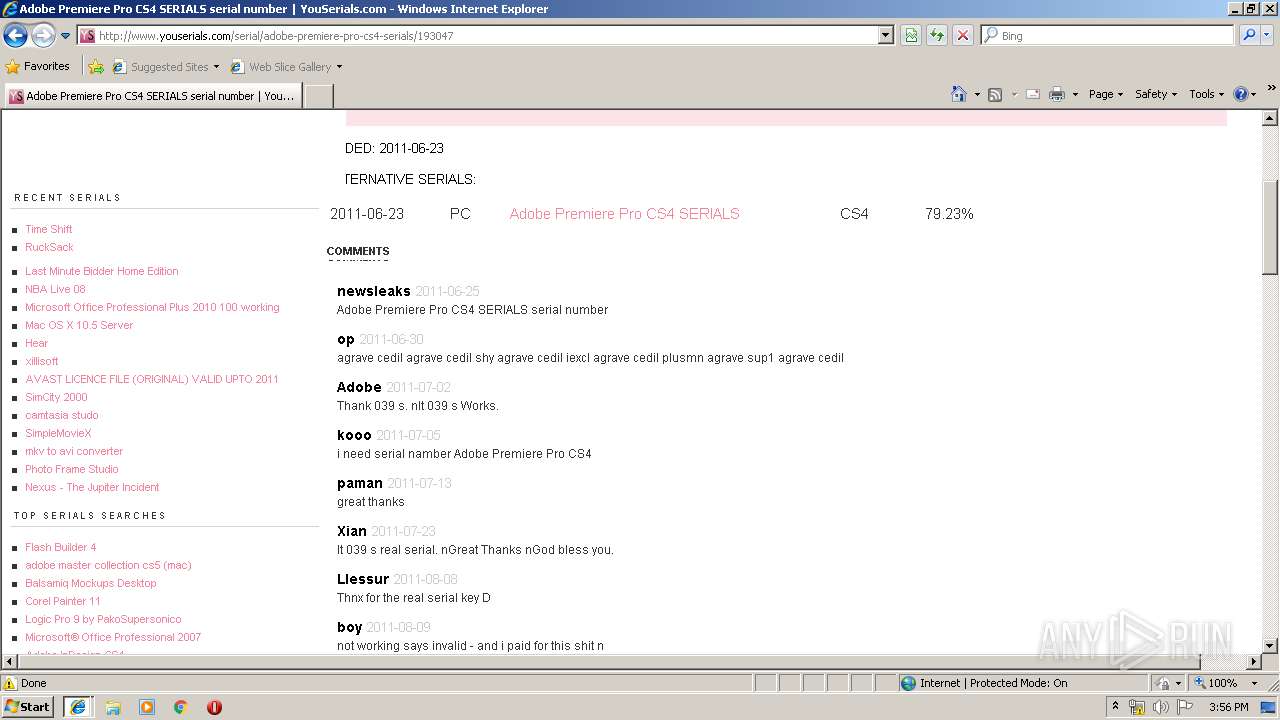Screen dimensions: 1280x720
Task: Select the Adobe Premiere Pro CS4 tab
Action: click(152, 96)
